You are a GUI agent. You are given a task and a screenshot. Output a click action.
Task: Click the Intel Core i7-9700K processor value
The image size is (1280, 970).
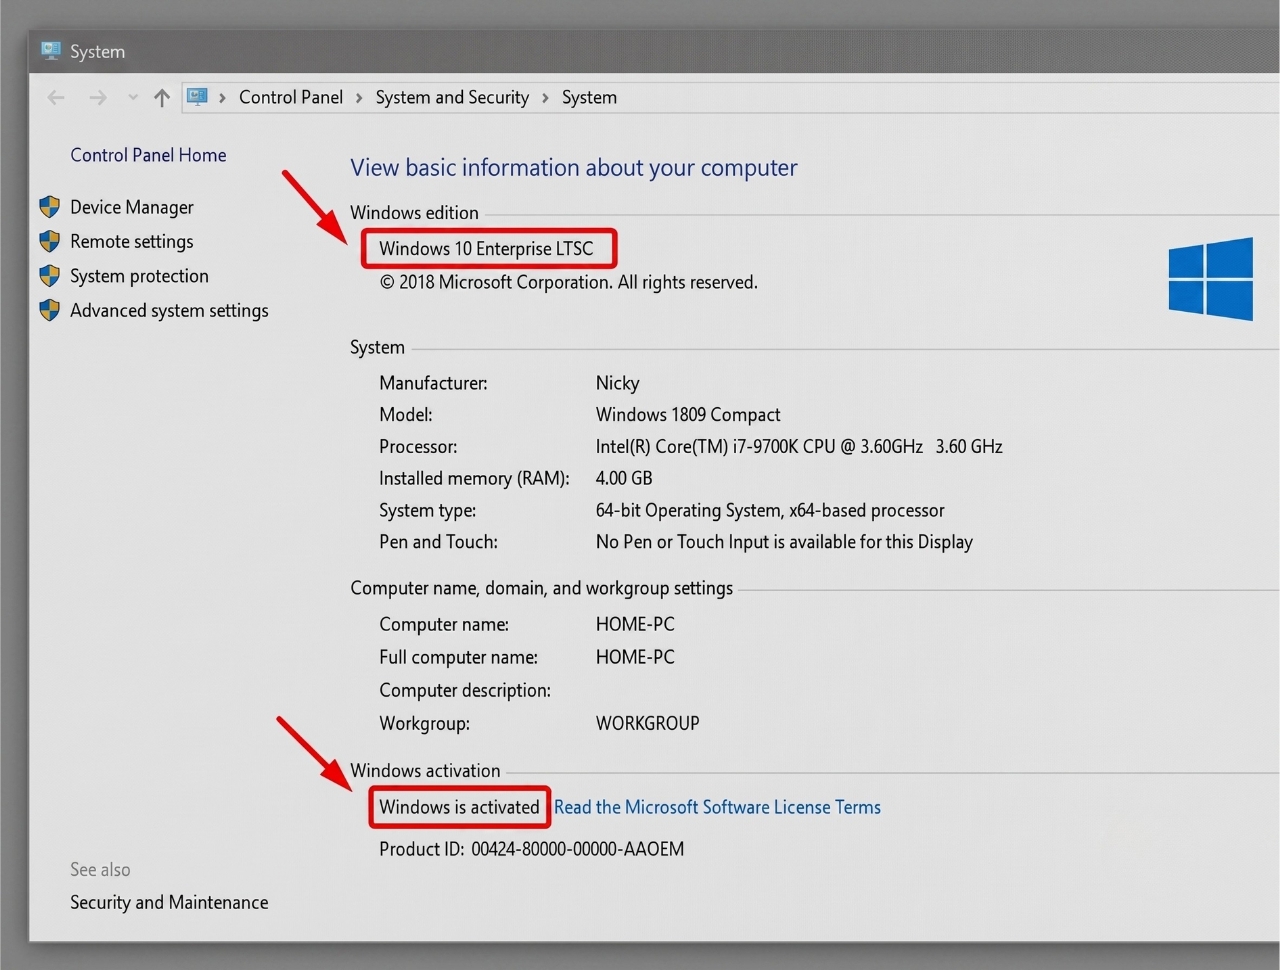coord(799,446)
